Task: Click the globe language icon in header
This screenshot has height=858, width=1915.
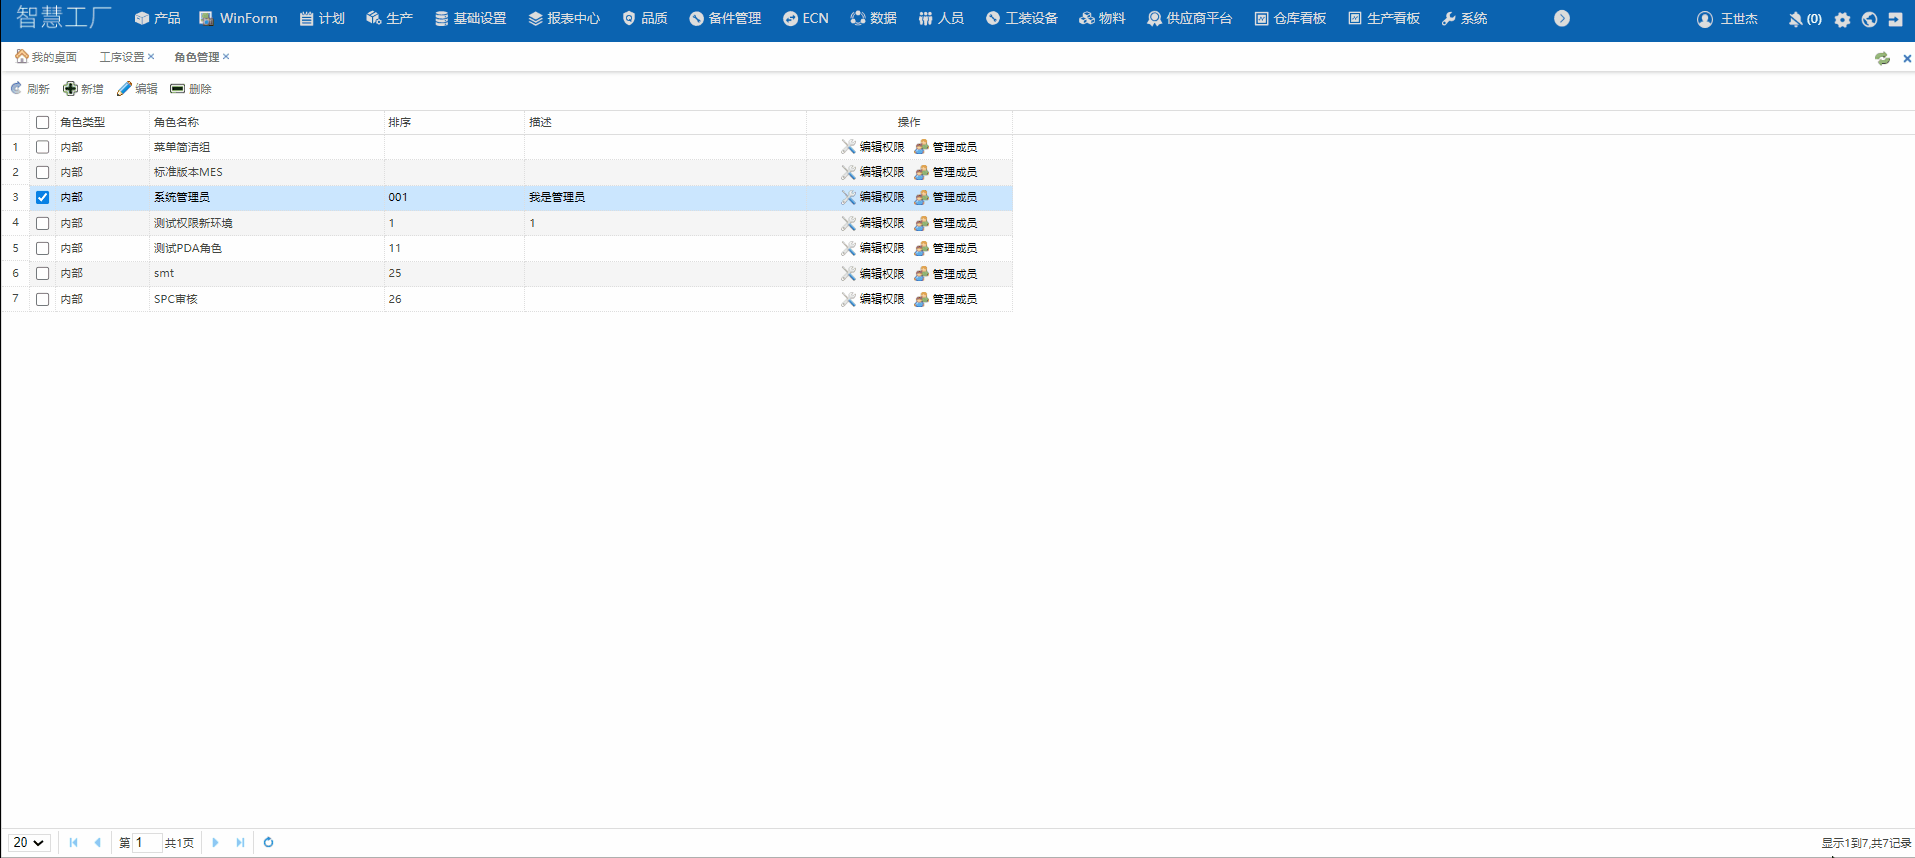Action: coord(1869,19)
